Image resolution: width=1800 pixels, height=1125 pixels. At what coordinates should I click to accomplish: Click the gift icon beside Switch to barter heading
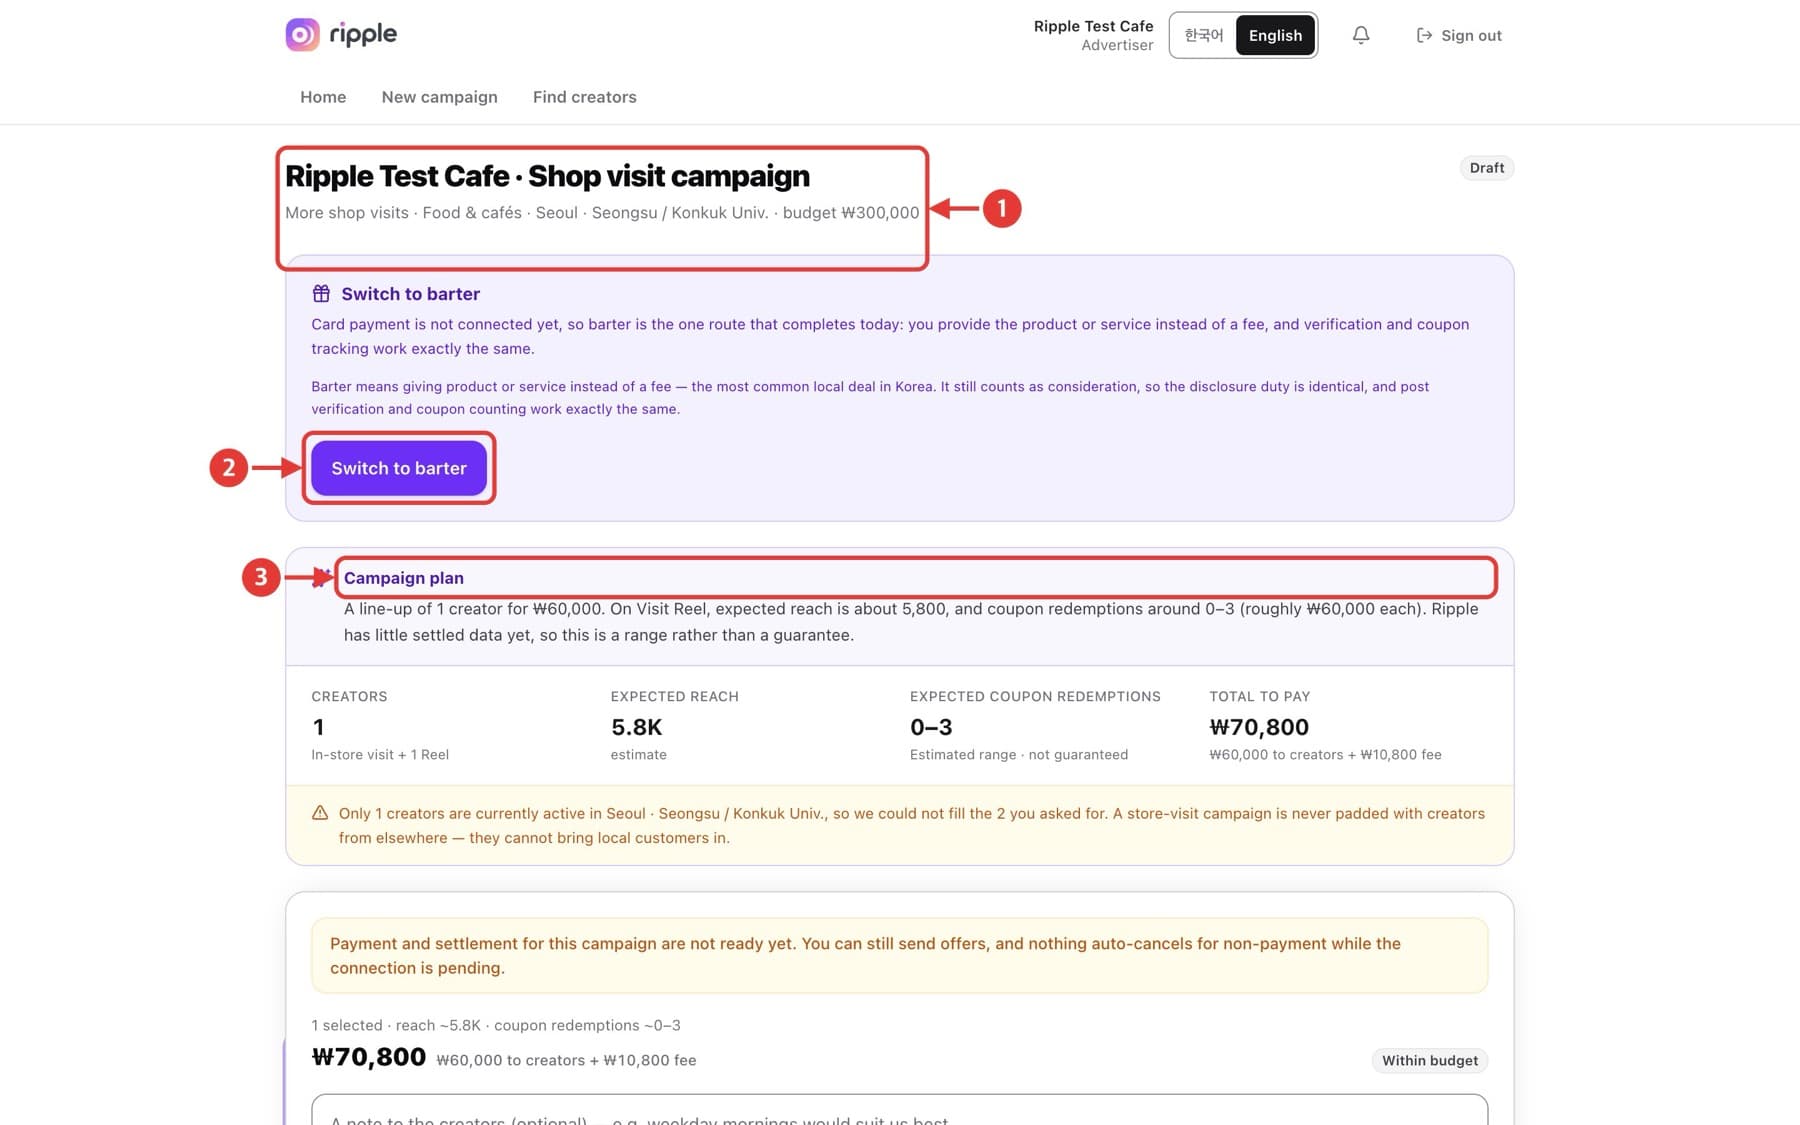coord(321,293)
